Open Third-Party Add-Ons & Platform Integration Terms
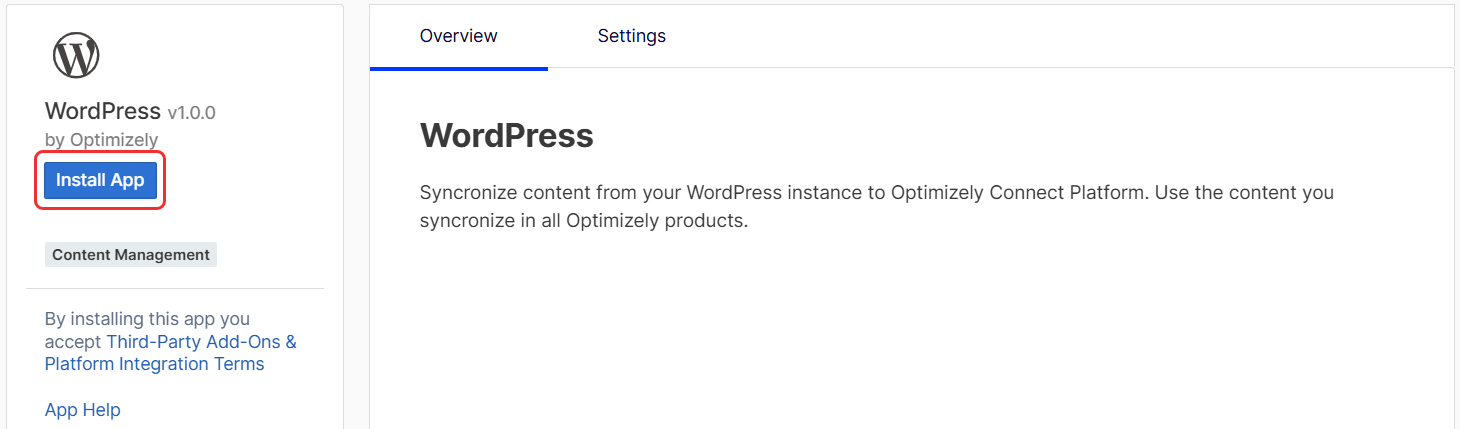Image resolution: width=1460 pixels, height=429 pixels. (x=171, y=353)
